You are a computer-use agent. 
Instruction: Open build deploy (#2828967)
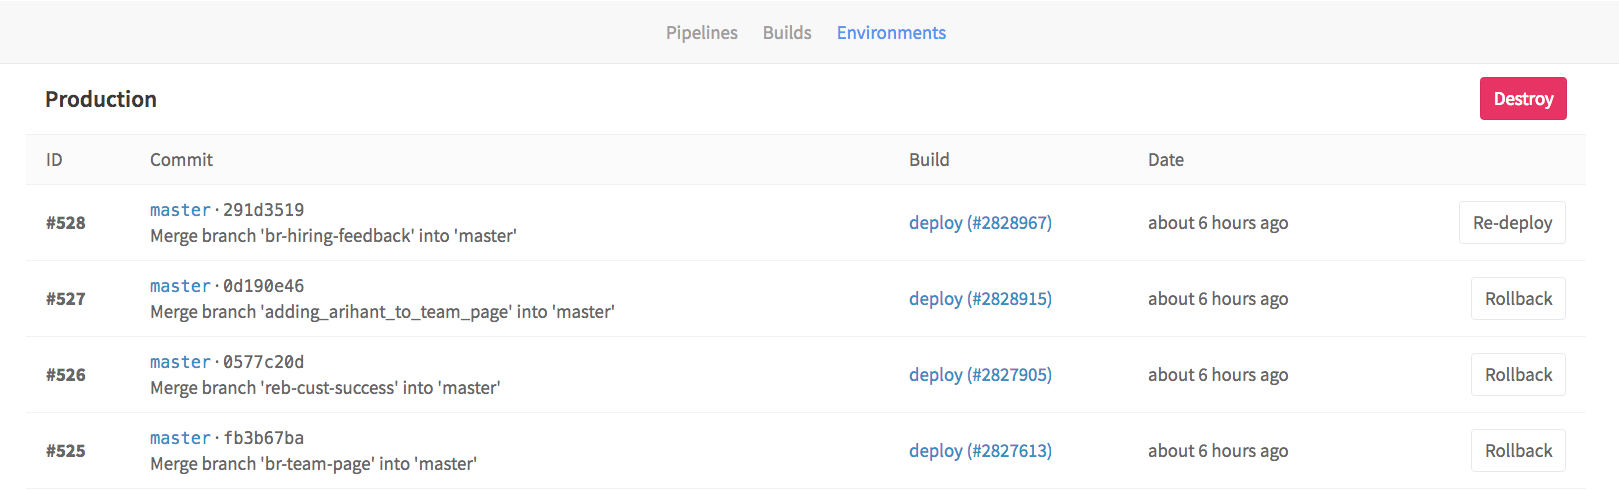tap(980, 223)
